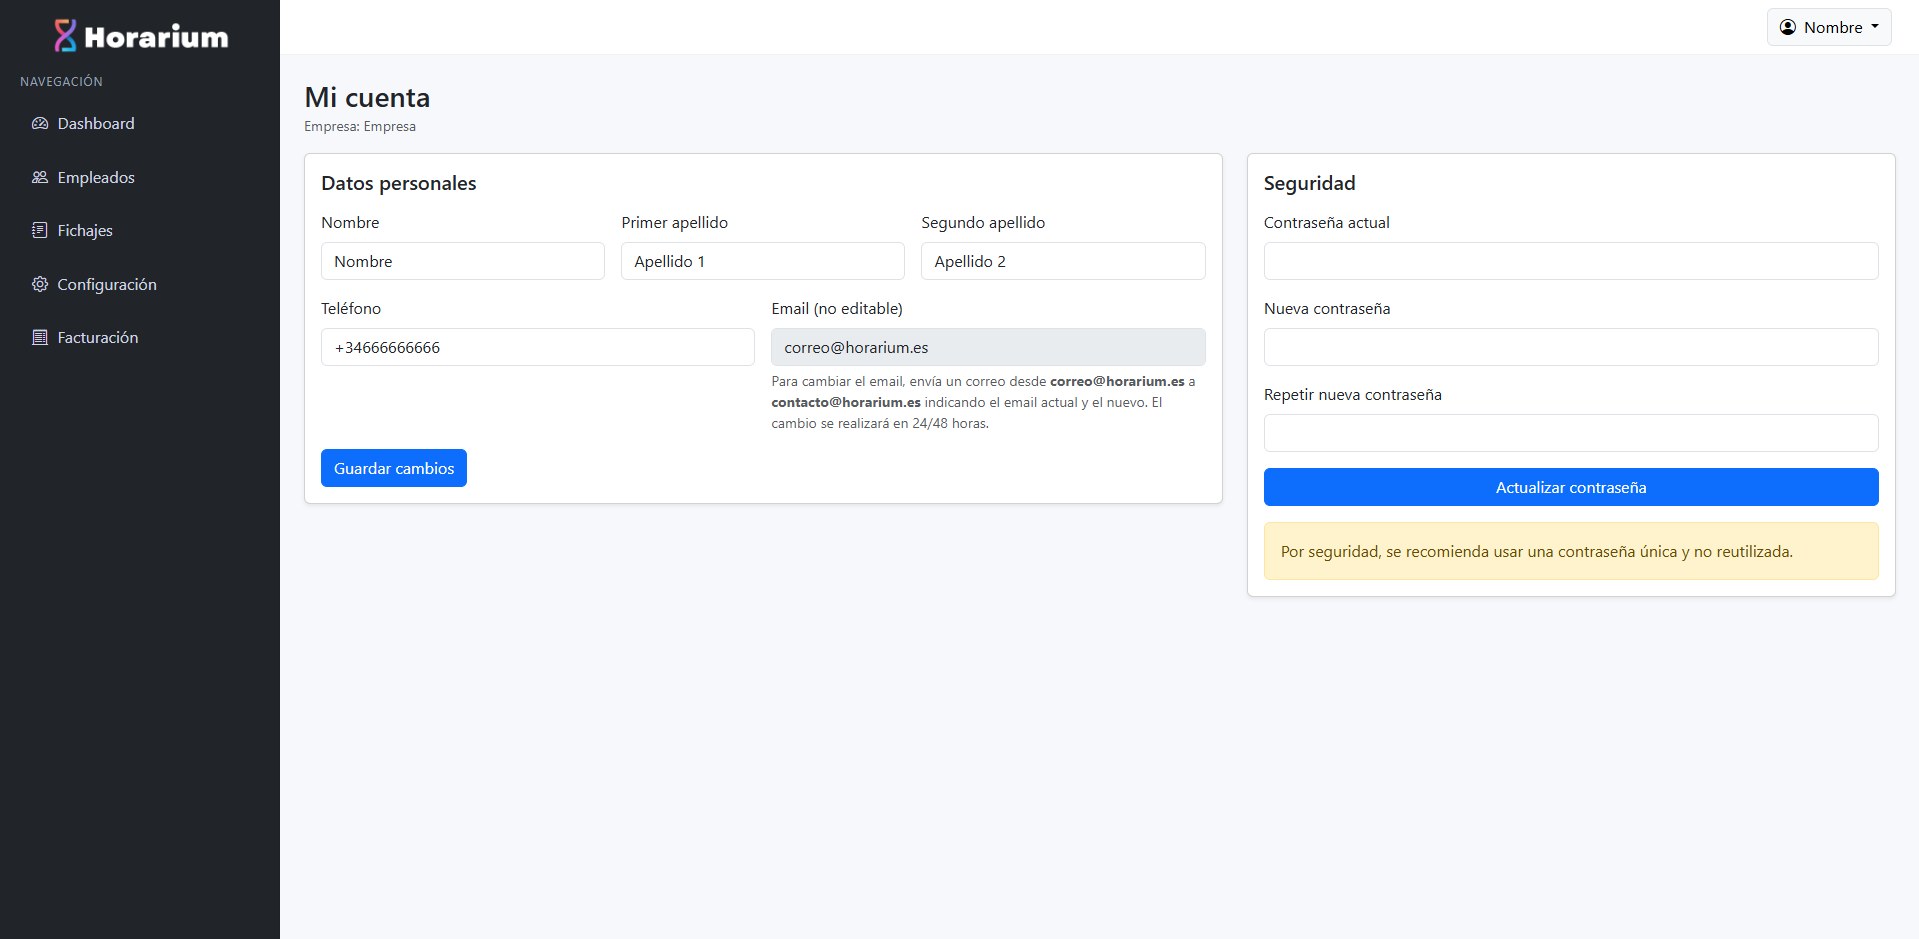Screen dimensions: 1919x939
Task: Select the Primer apellido input
Action: [x=762, y=261]
